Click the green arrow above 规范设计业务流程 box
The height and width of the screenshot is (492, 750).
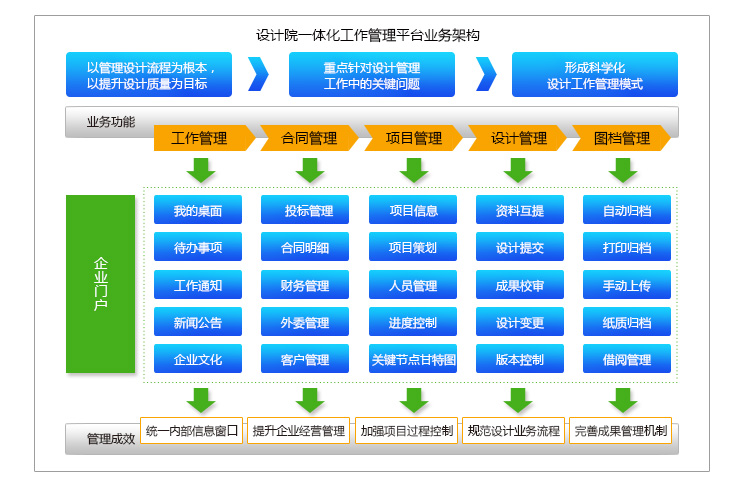(x=518, y=400)
